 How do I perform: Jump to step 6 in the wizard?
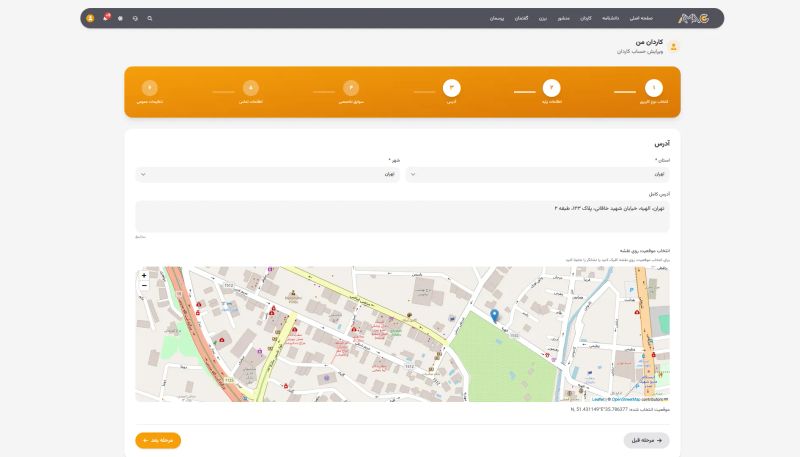(x=149, y=88)
